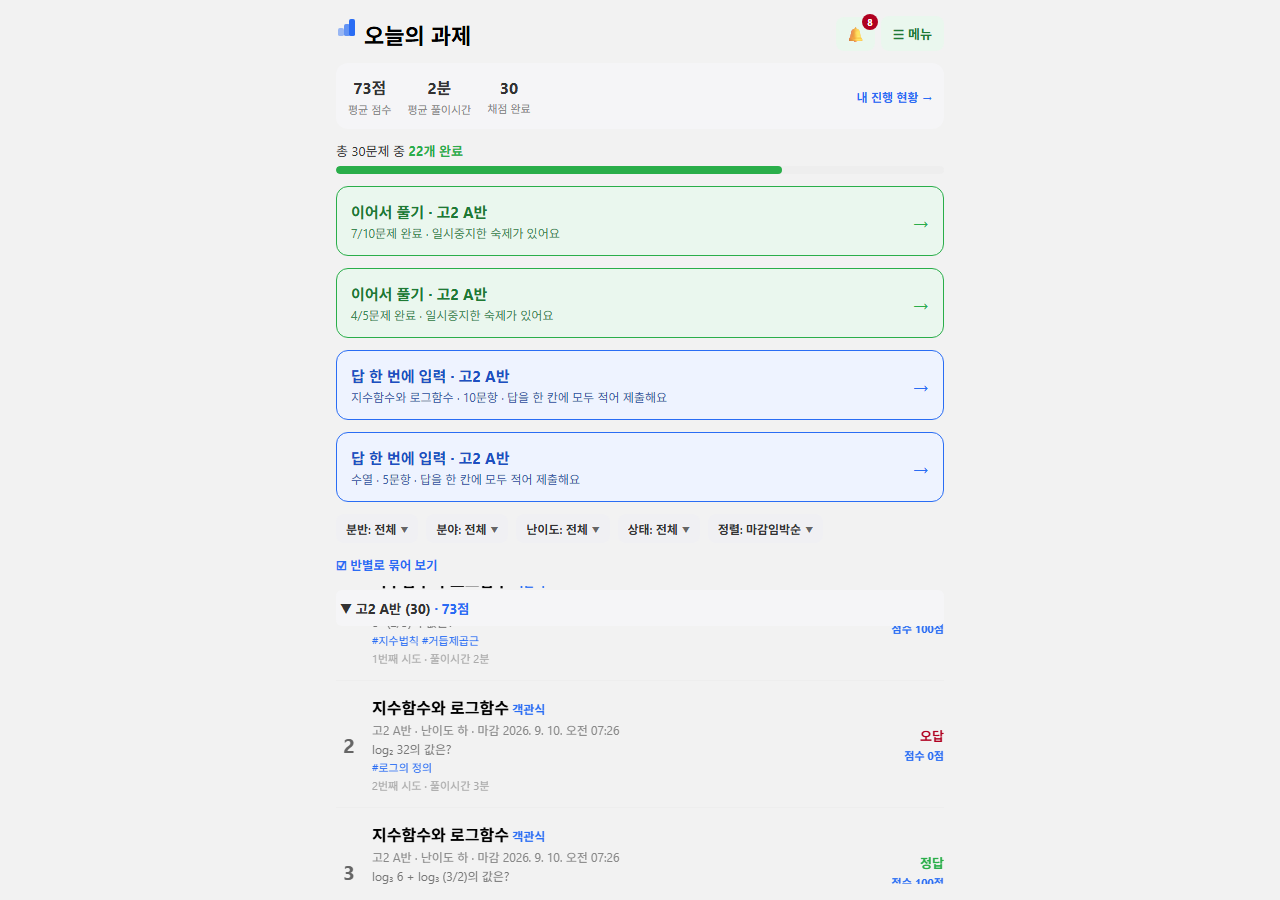Select the #지수법칙 tag
Viewport: 1280px width, 900px height.
point(395,641)
